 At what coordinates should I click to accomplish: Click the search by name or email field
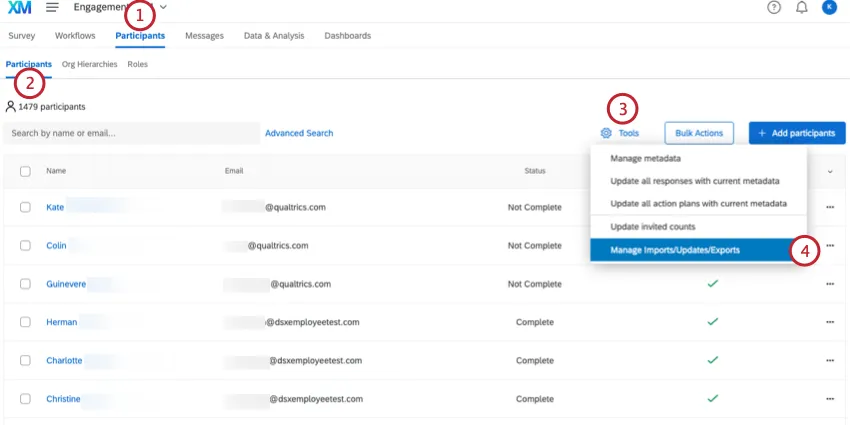[130, 133]
